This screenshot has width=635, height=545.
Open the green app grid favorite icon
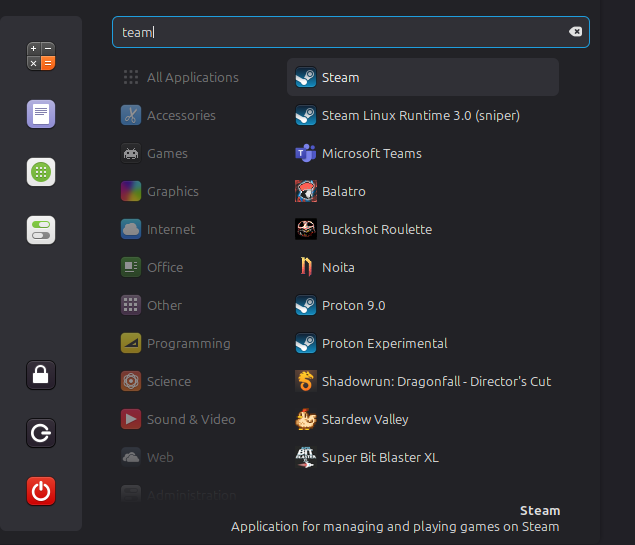pyautogui.click(x=41, y=172)
